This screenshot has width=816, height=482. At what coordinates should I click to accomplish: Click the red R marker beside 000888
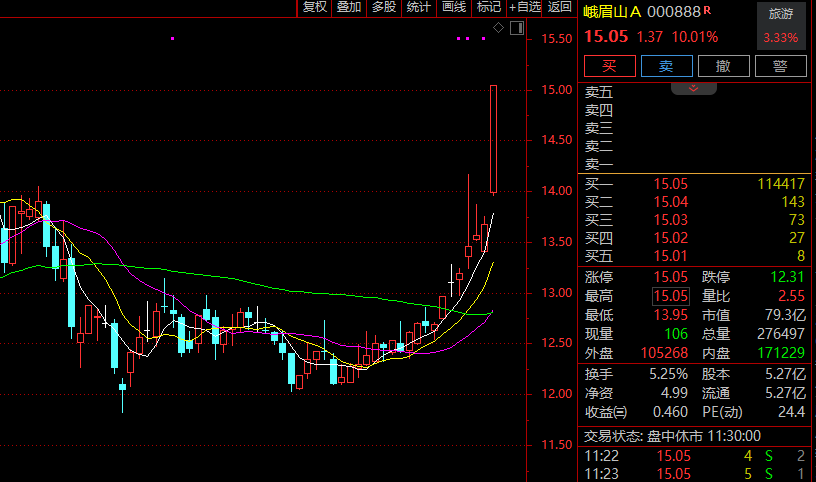[707, 11]
